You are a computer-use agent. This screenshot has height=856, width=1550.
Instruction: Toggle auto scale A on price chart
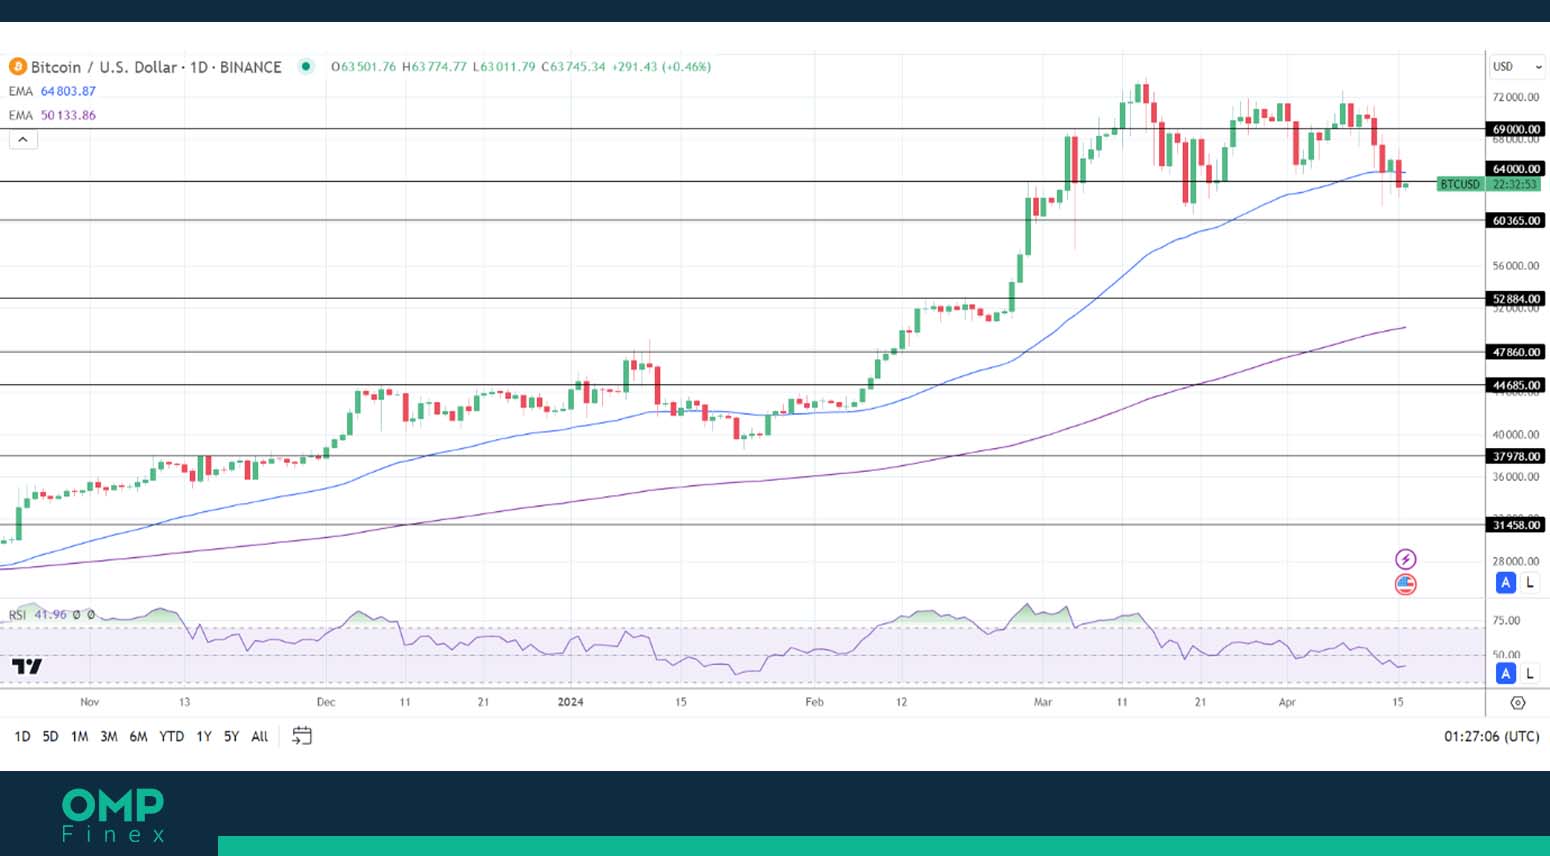(1505, 582)
